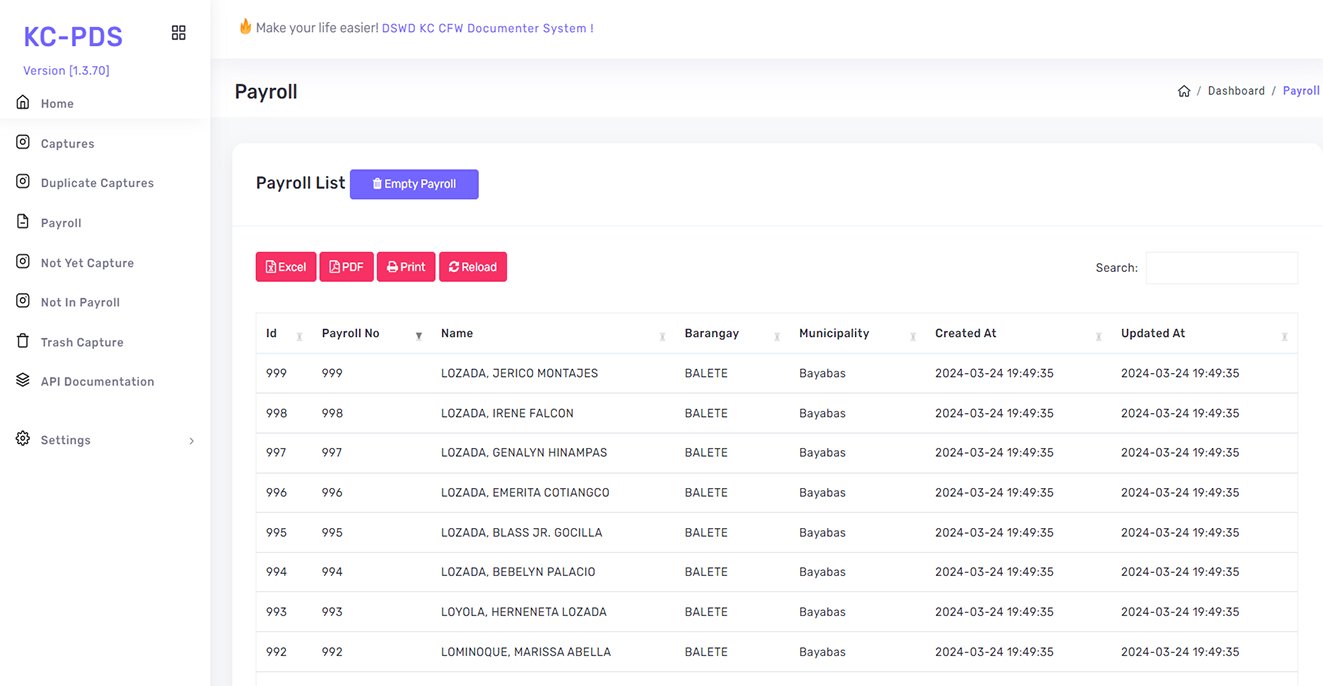Viewport: 1323px width, 686px height.
Task: Select the Not Yet Capture sidebar icon
Action: click(21, 262)
